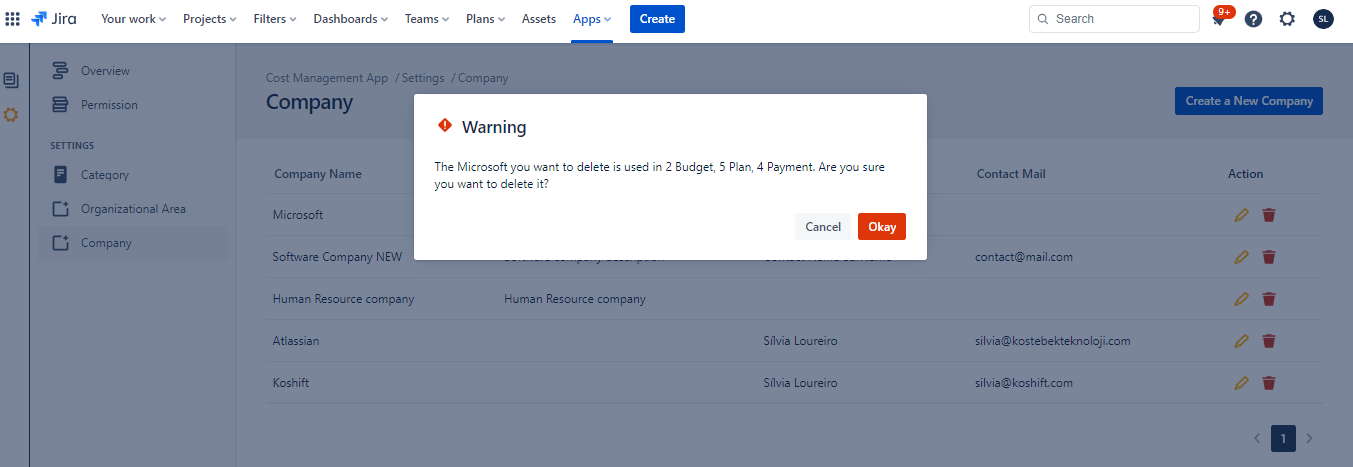Edit the Koshift row with pencil icon
This screenshot has width=1353, height=467.
tap(1241, 383)
